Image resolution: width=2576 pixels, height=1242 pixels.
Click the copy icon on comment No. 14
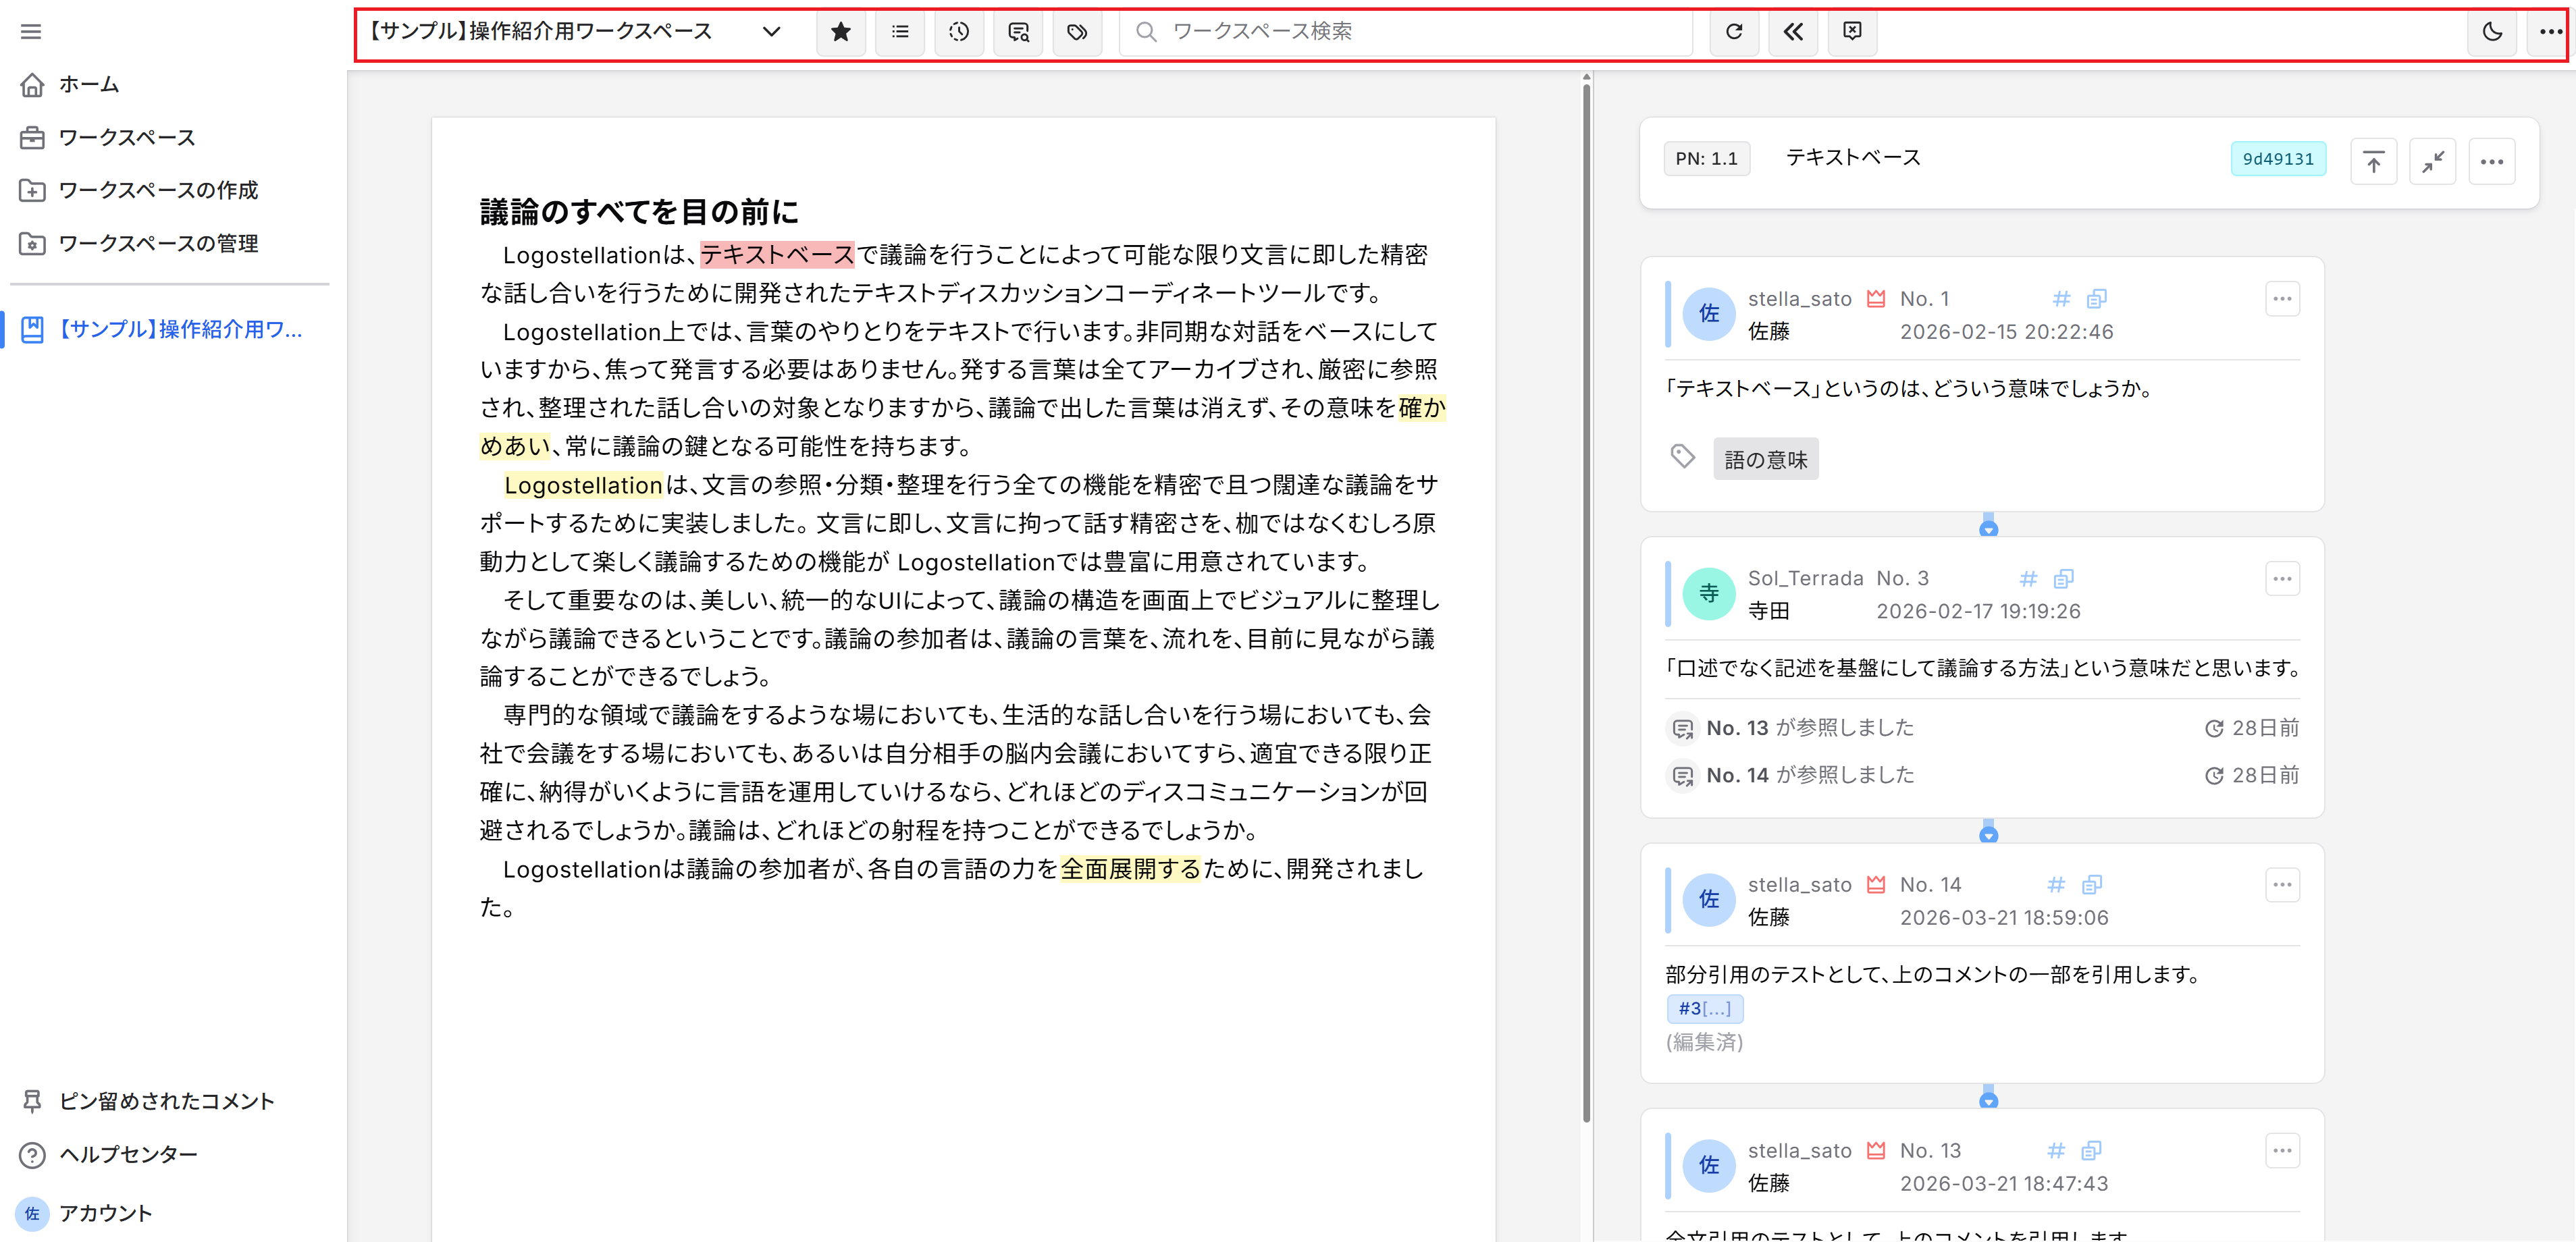click(2091, 884)
